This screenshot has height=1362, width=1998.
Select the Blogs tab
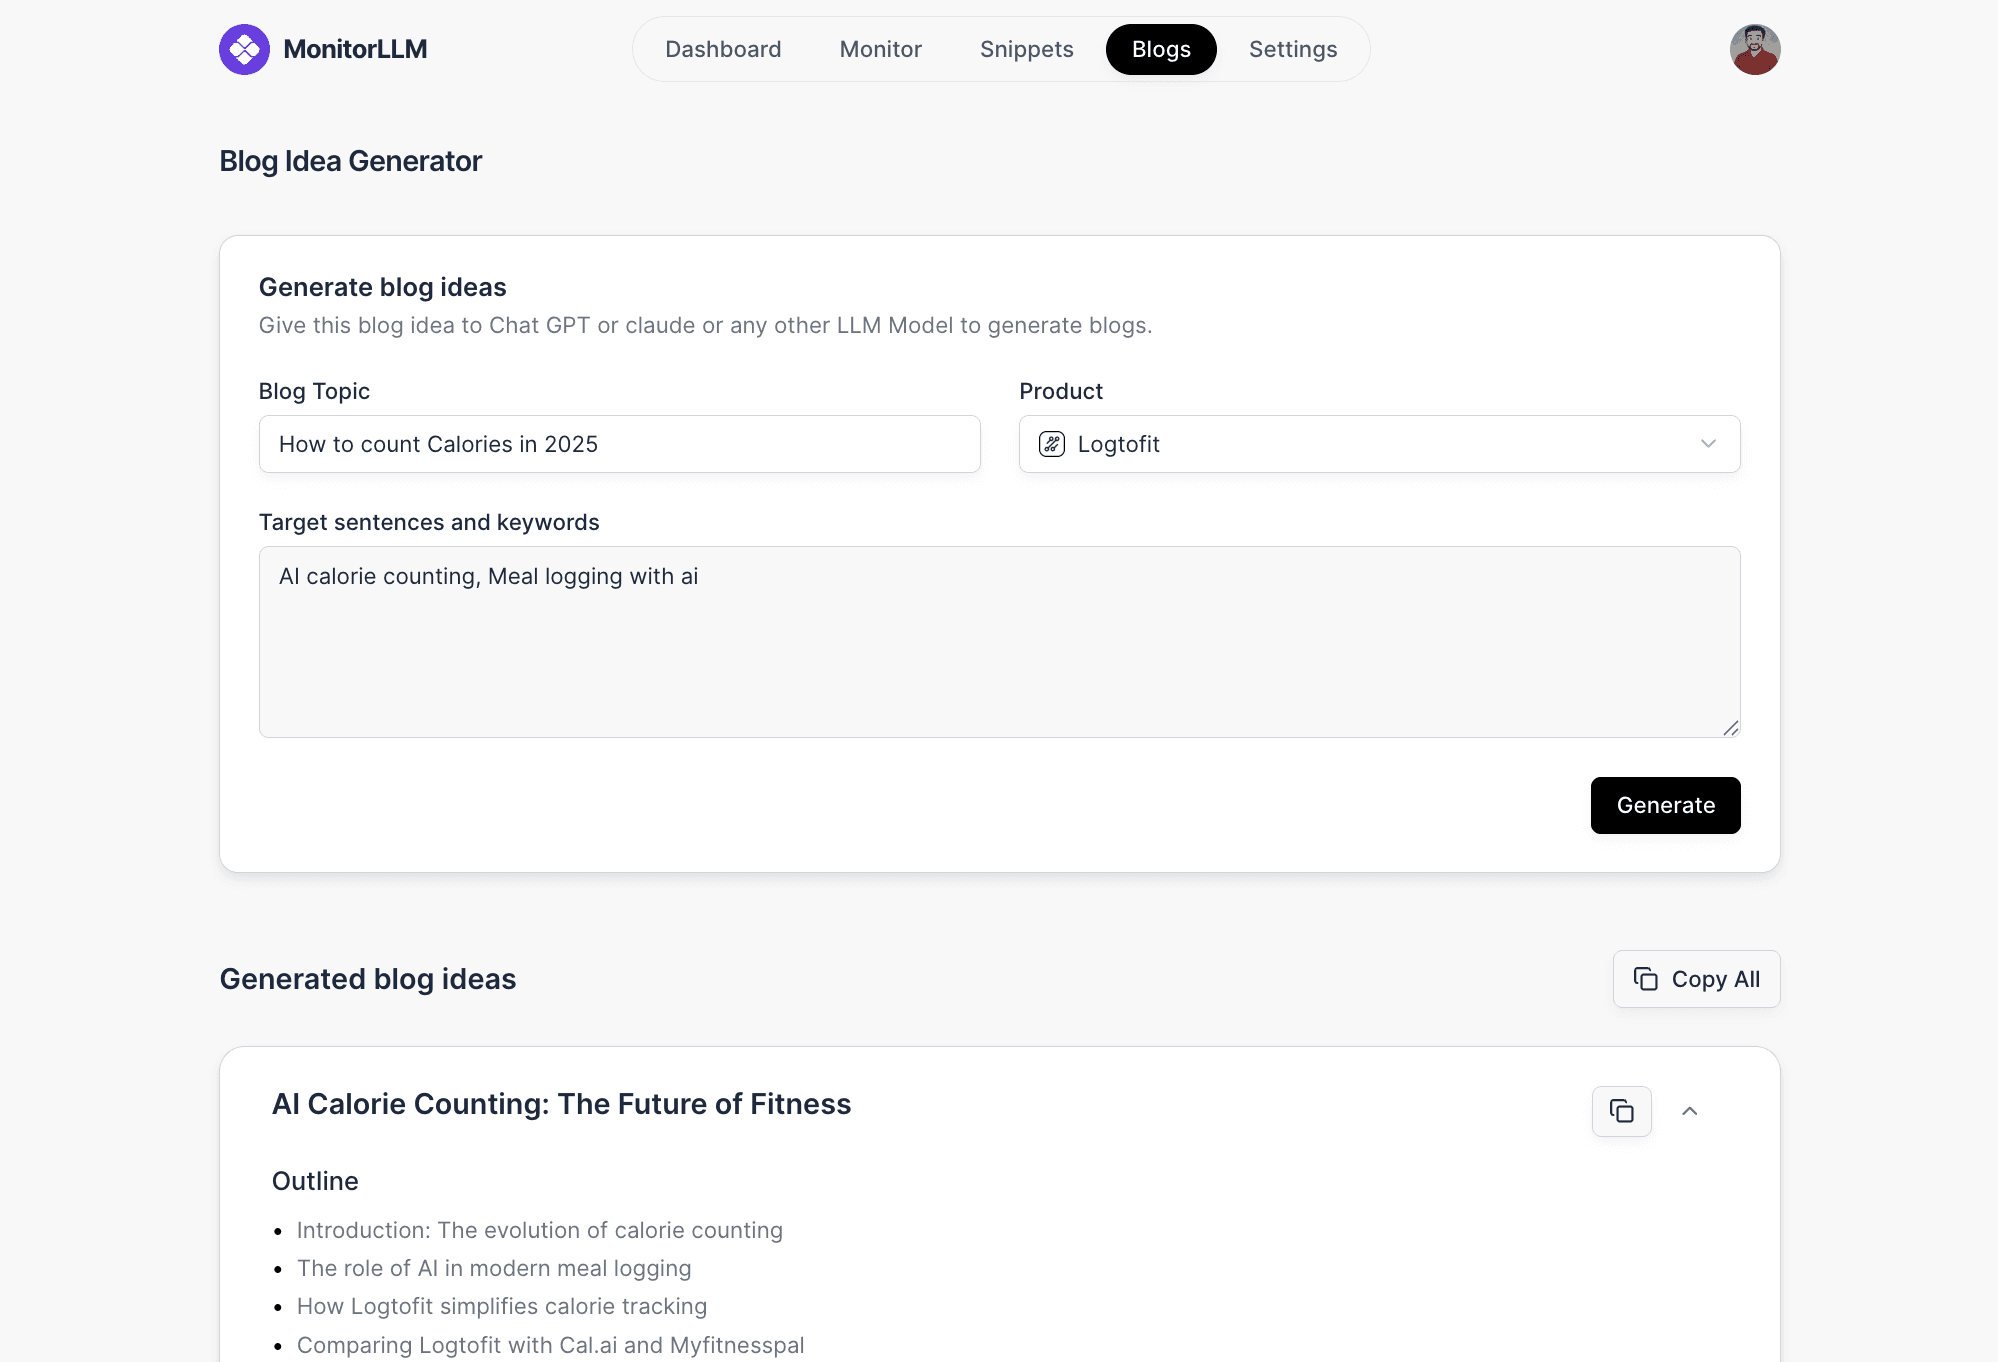[1161, 49]
